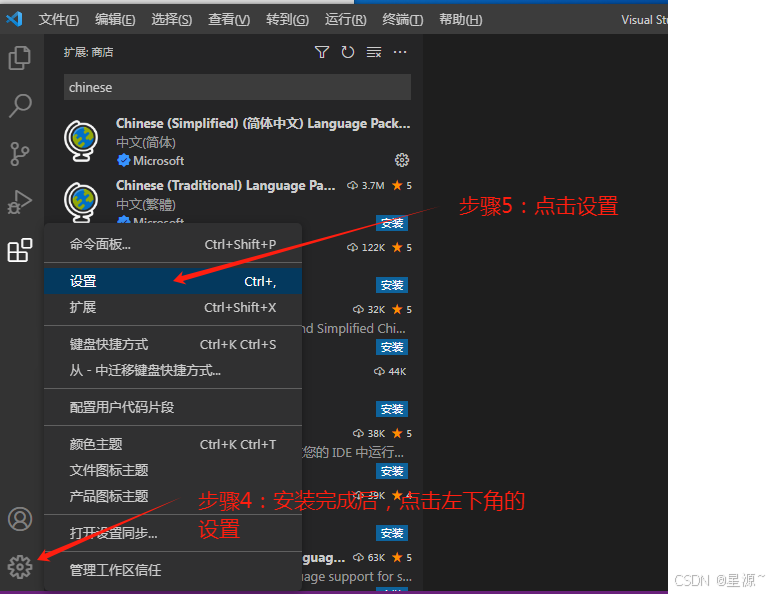Viewport: 772px width, 594px height.
Task: Select 产品图标主题 menu entry
Action: 173,496
